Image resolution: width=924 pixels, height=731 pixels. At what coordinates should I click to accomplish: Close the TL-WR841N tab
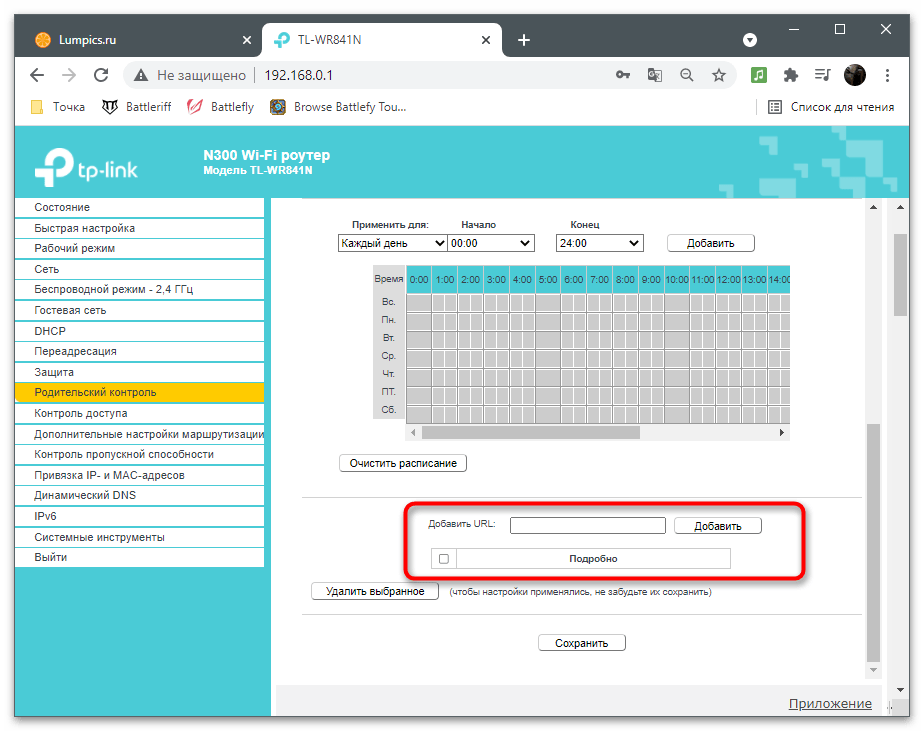486,40
